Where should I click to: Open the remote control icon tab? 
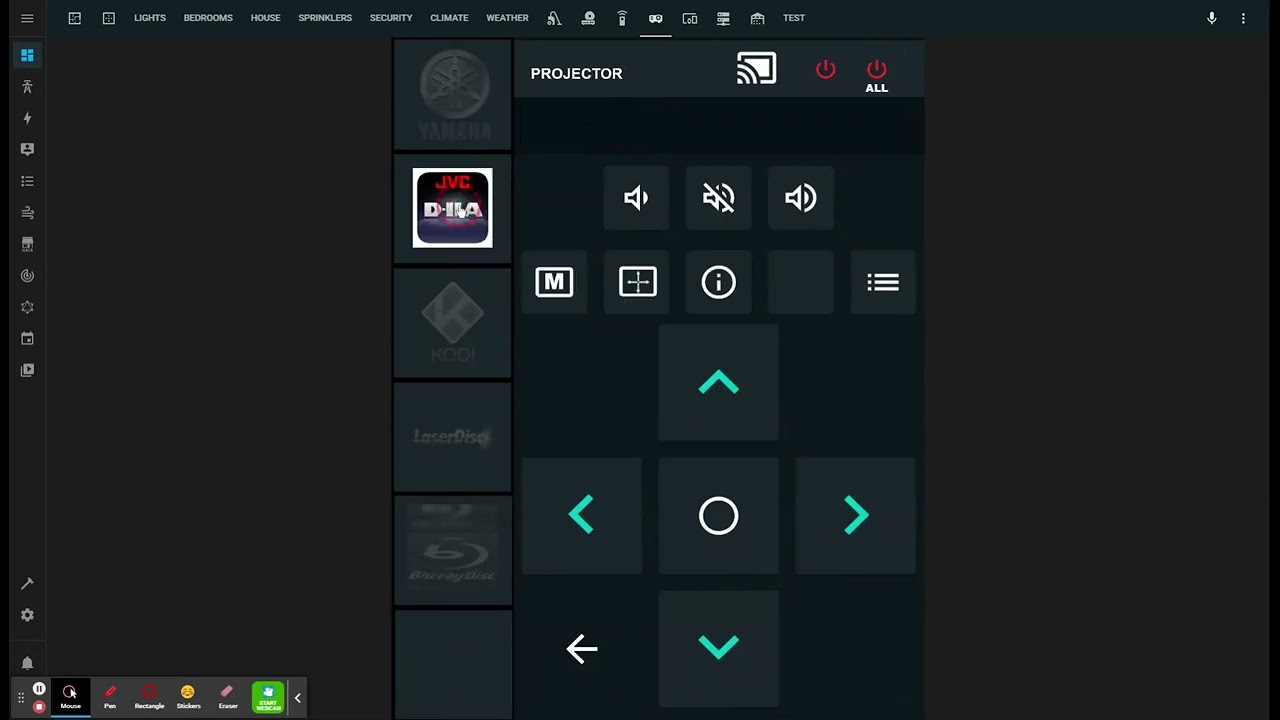point(622,18)
